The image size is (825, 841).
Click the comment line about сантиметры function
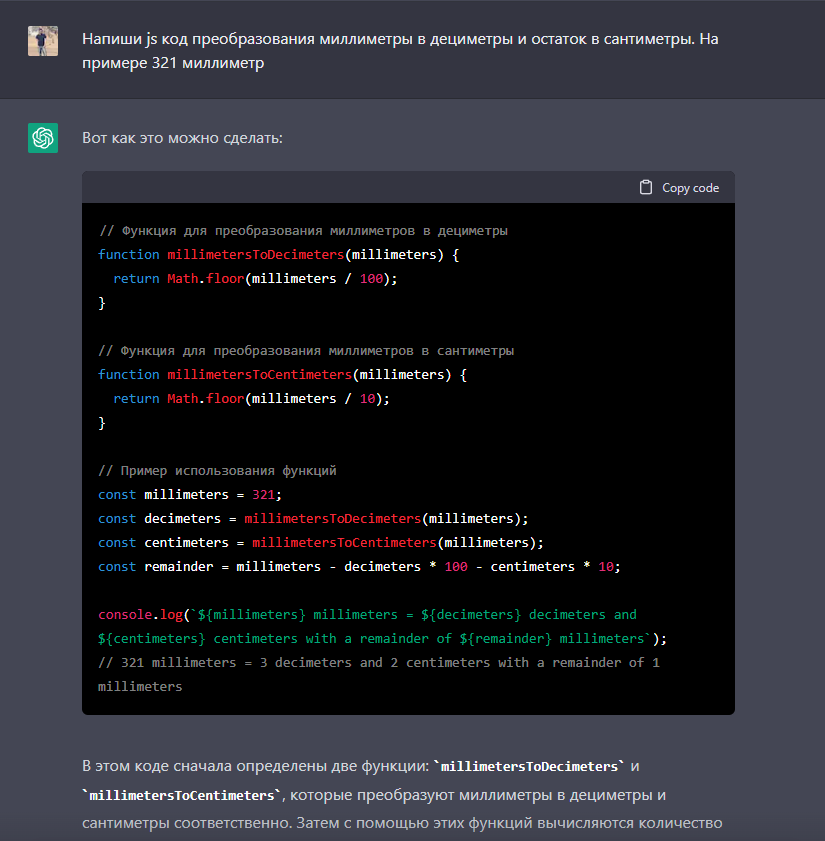(x=306, y=351)
